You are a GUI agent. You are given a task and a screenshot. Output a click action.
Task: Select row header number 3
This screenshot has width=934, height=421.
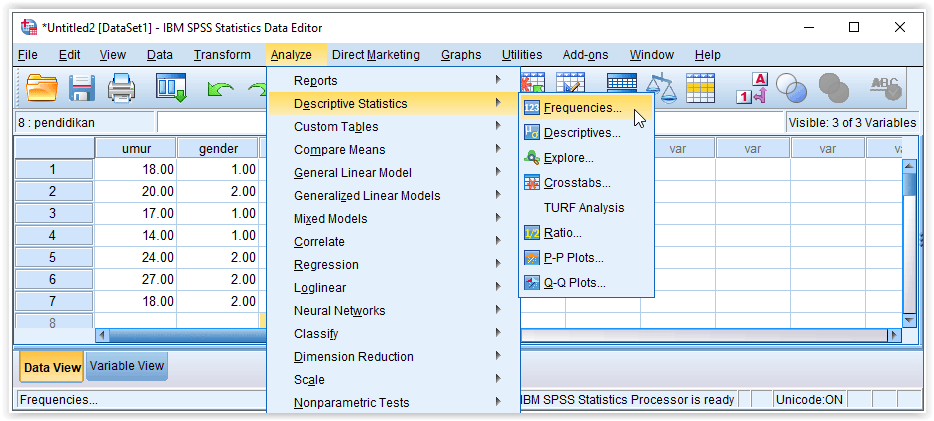pyautogui.click(x=53, y=213)
